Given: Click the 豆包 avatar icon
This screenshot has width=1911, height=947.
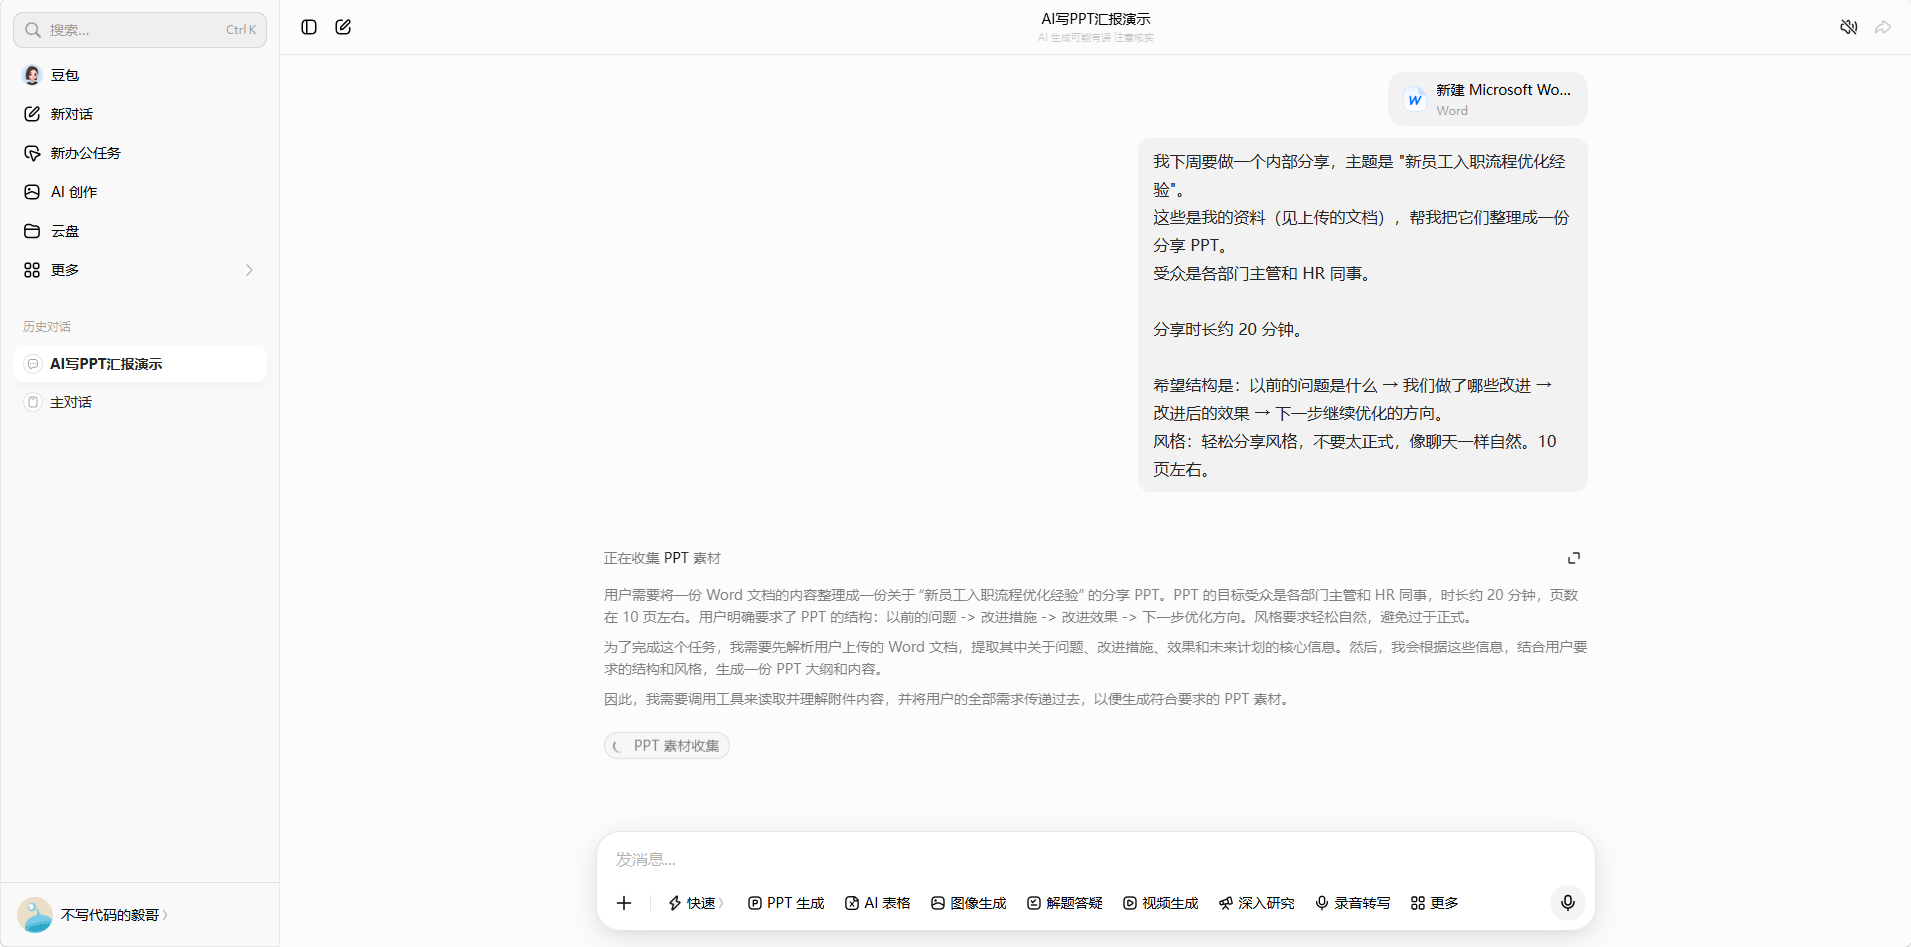Looking at the screenshot, I should point(32,75).
